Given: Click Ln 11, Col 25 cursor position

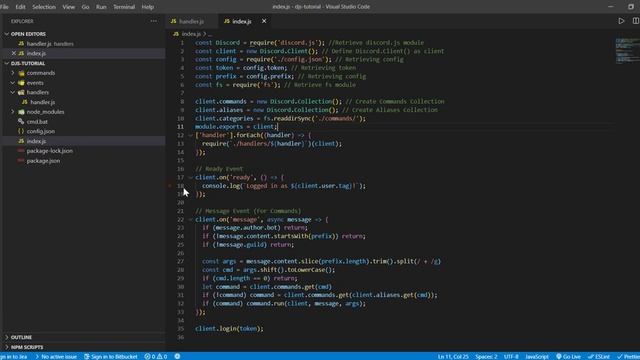Looking at the screenshot, I should [453, 356].
